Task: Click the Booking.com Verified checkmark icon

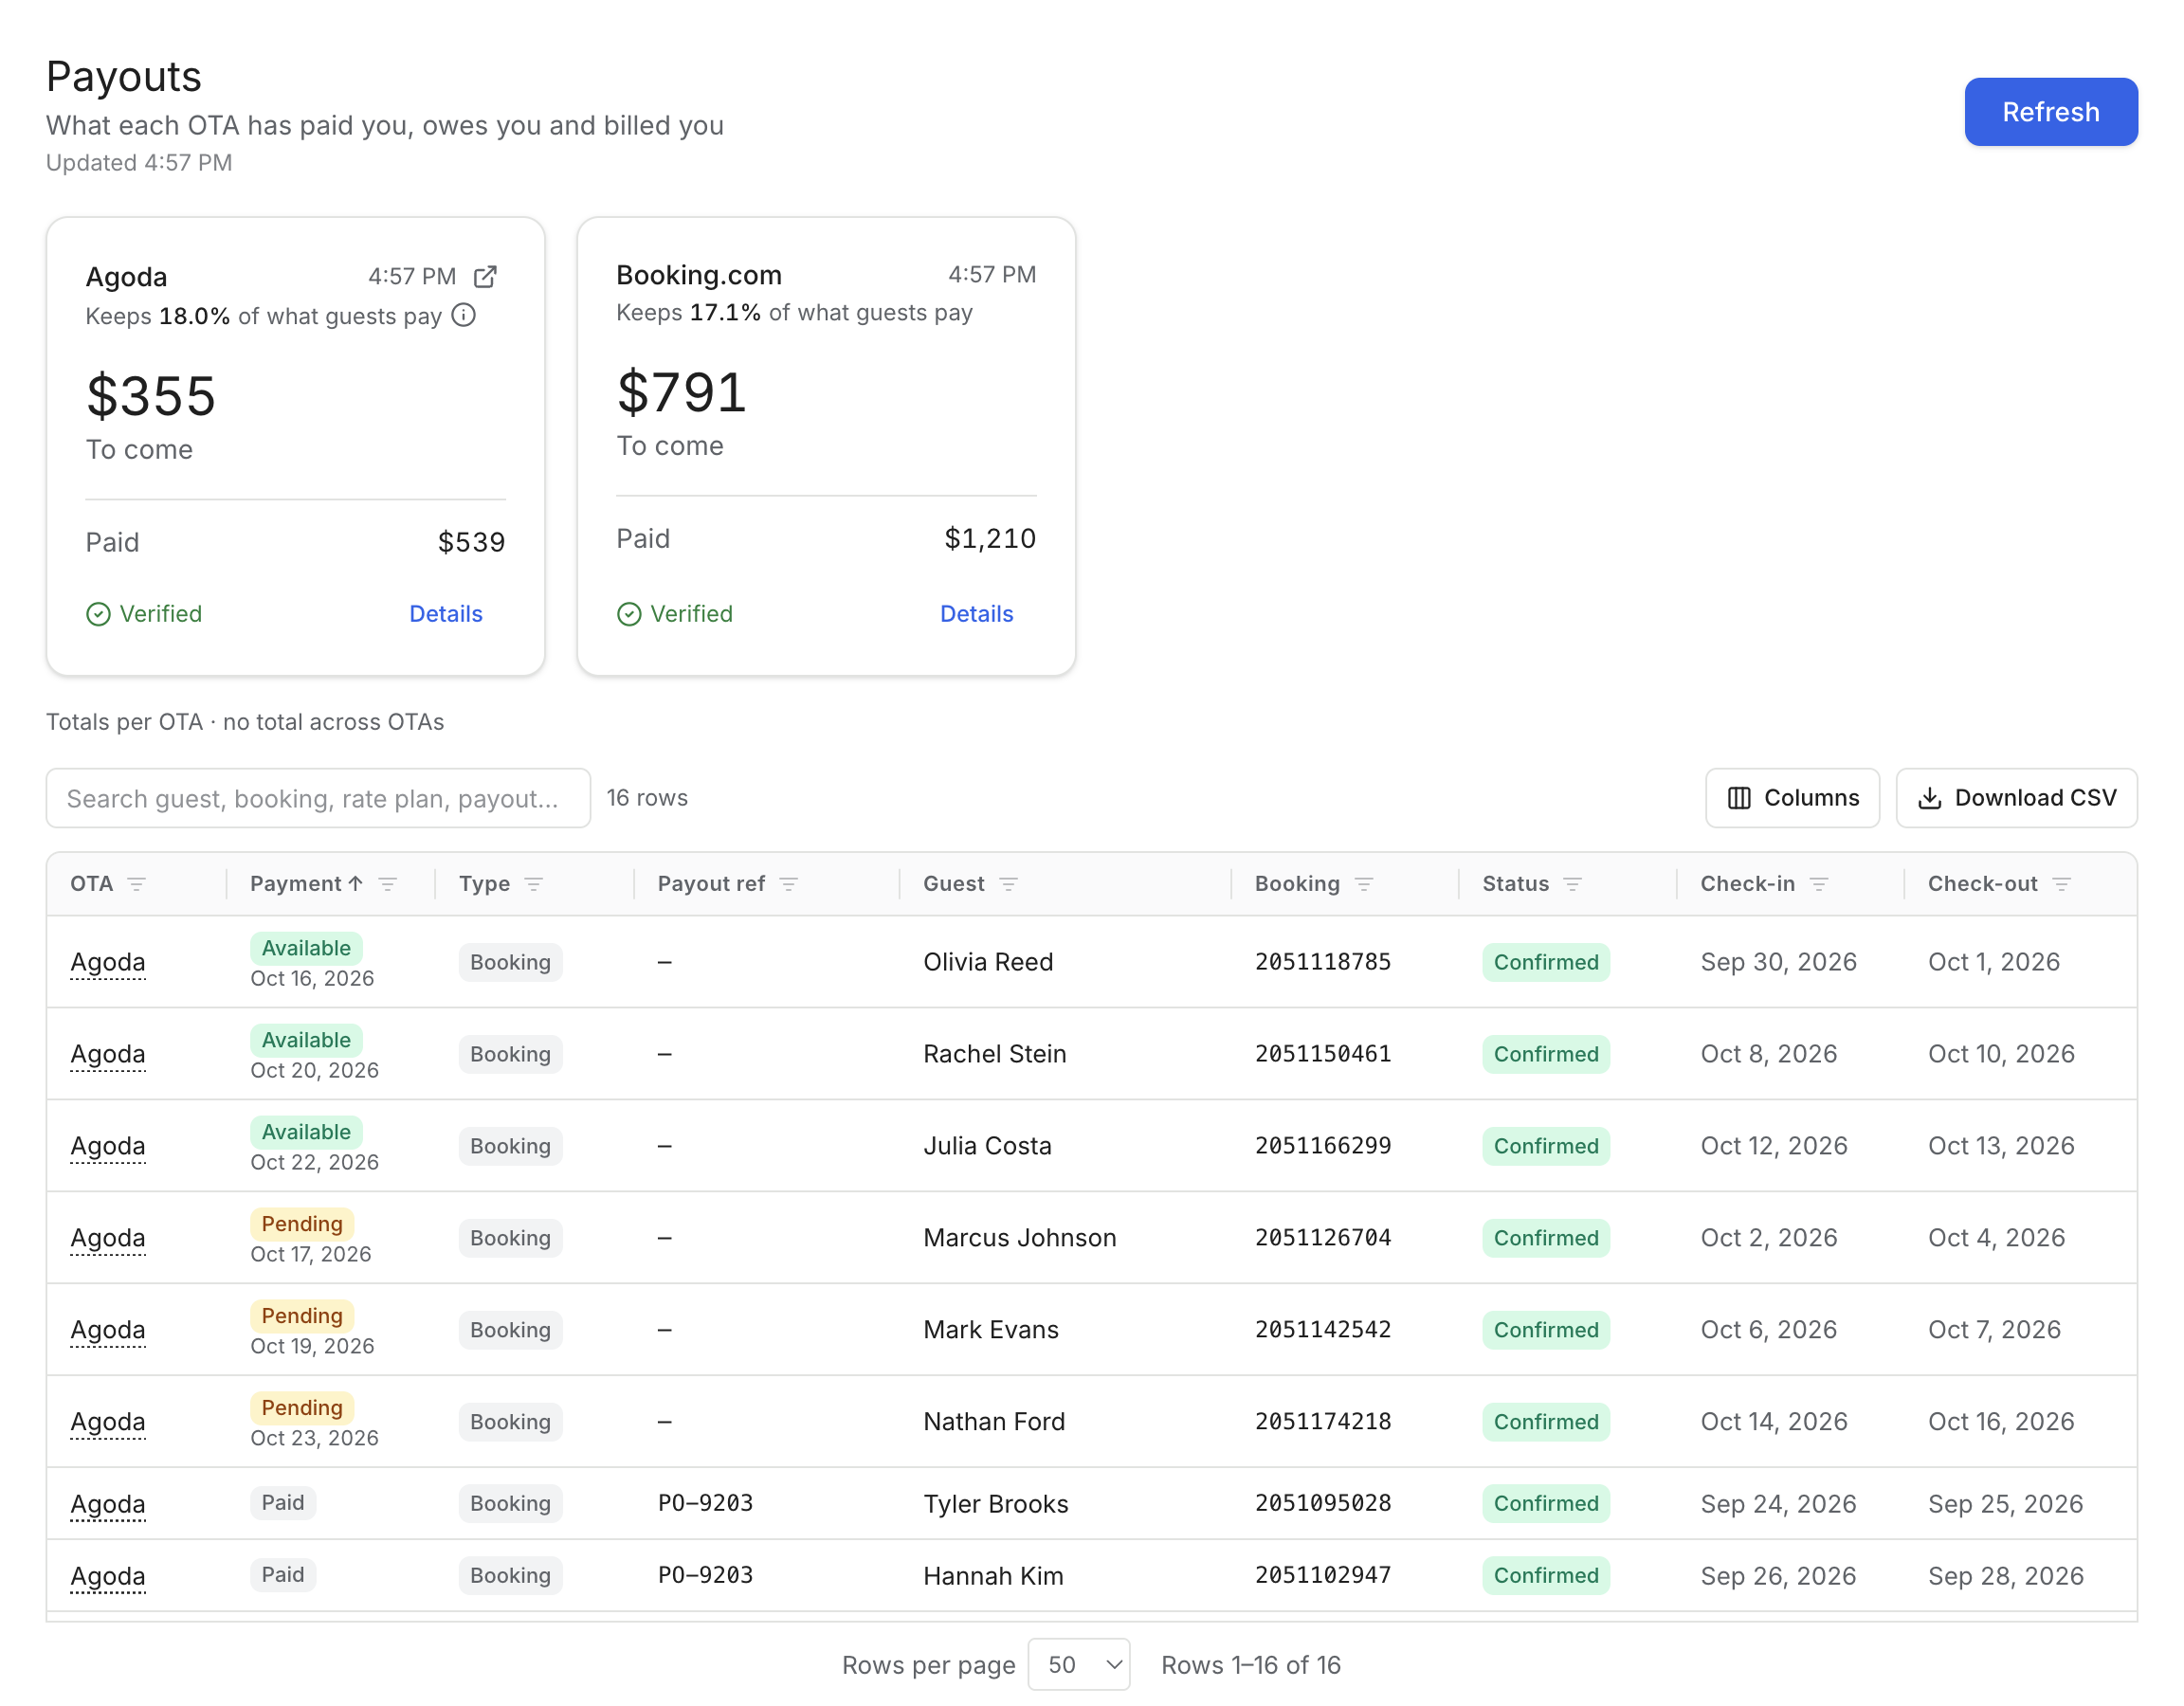Action: pos(629,614)
